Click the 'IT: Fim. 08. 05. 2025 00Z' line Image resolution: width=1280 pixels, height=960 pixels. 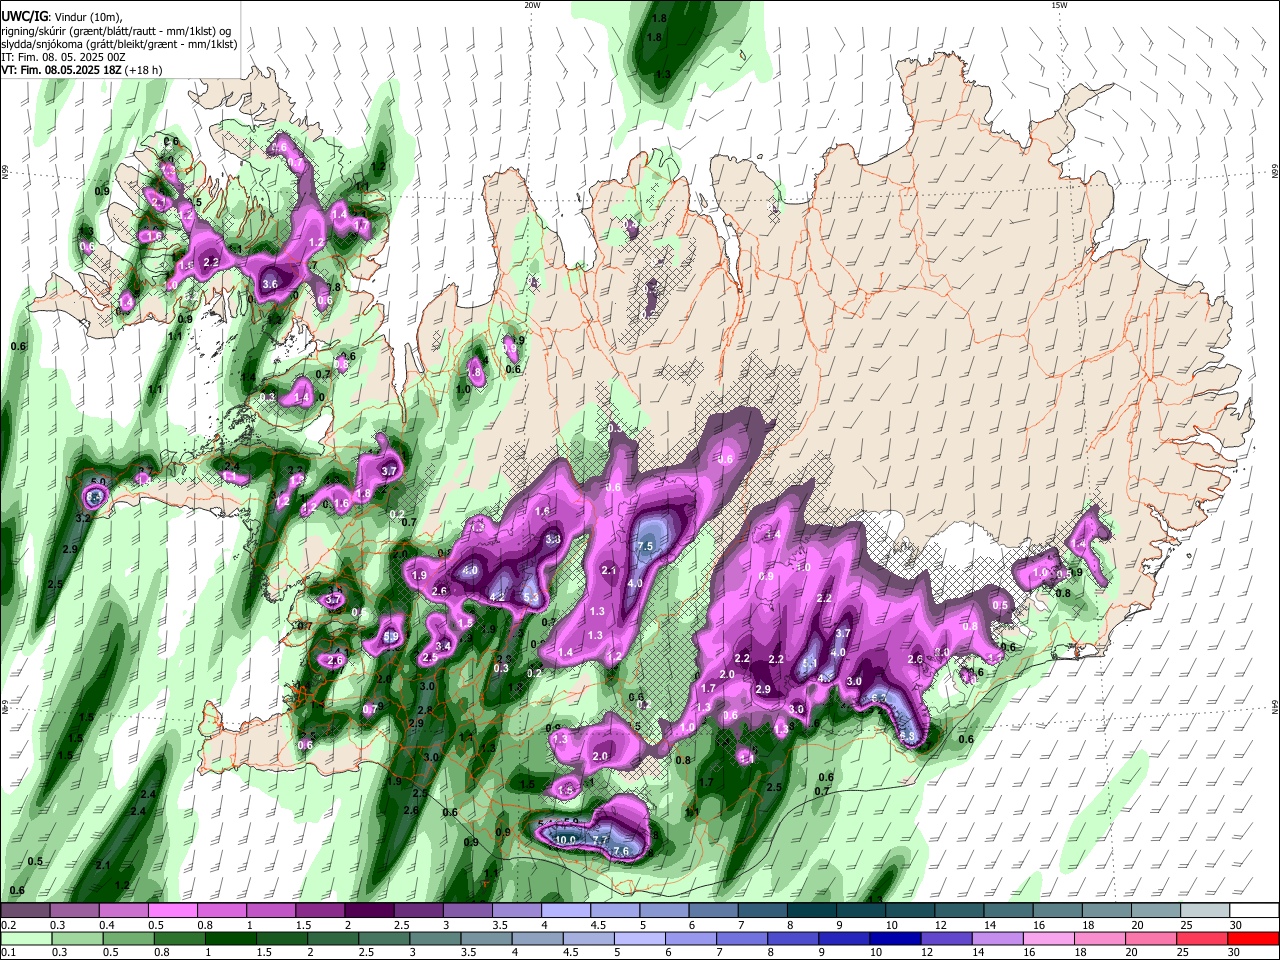(63, 58)
